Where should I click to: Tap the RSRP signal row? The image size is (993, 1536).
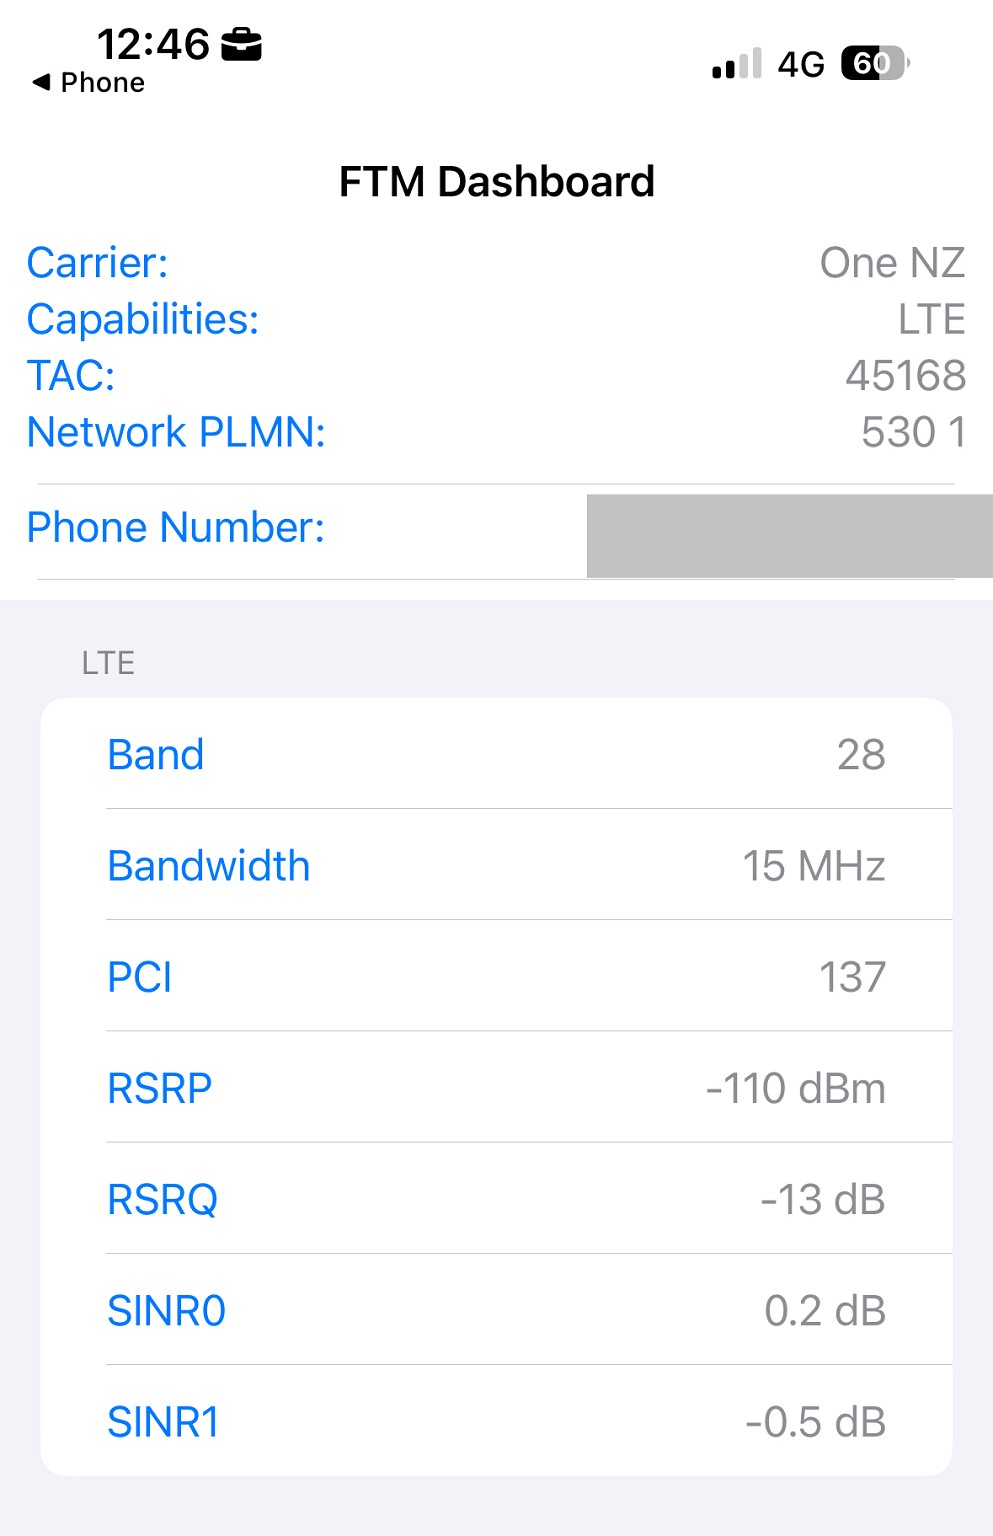pyautogui.click(x=496, y=1088)
